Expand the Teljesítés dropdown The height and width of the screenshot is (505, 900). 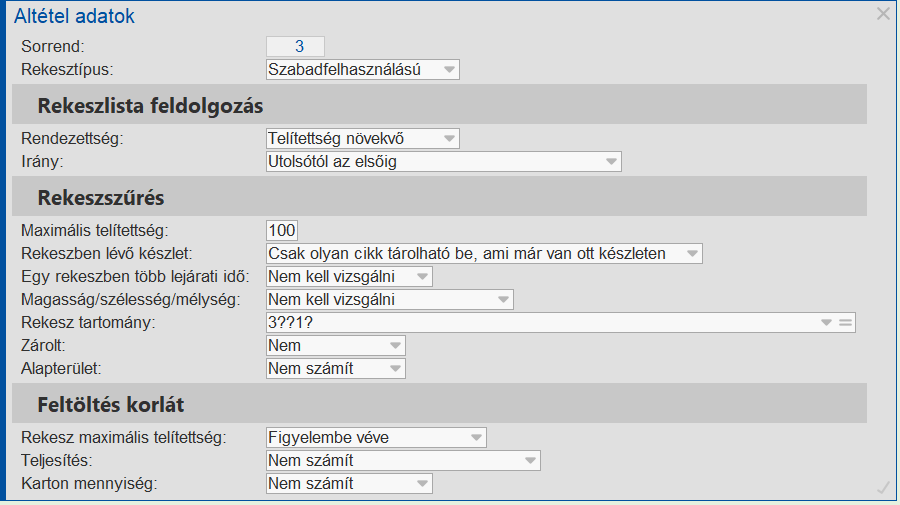[x=530, y=461]
